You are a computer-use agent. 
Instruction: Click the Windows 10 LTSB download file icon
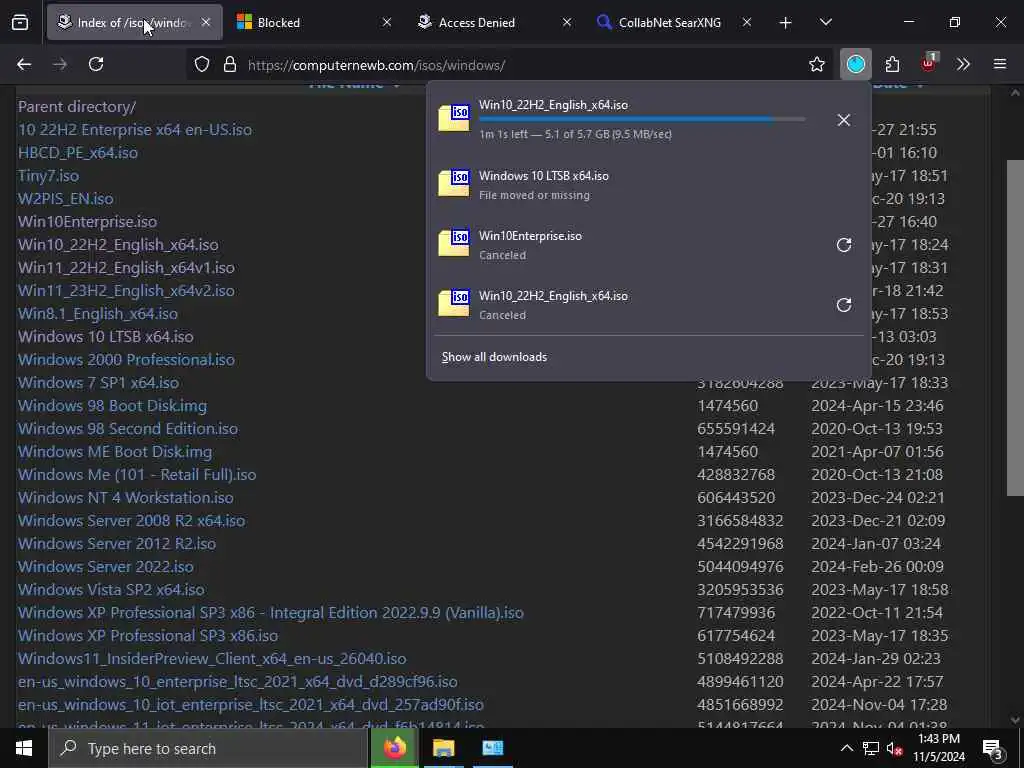point(454,184)
